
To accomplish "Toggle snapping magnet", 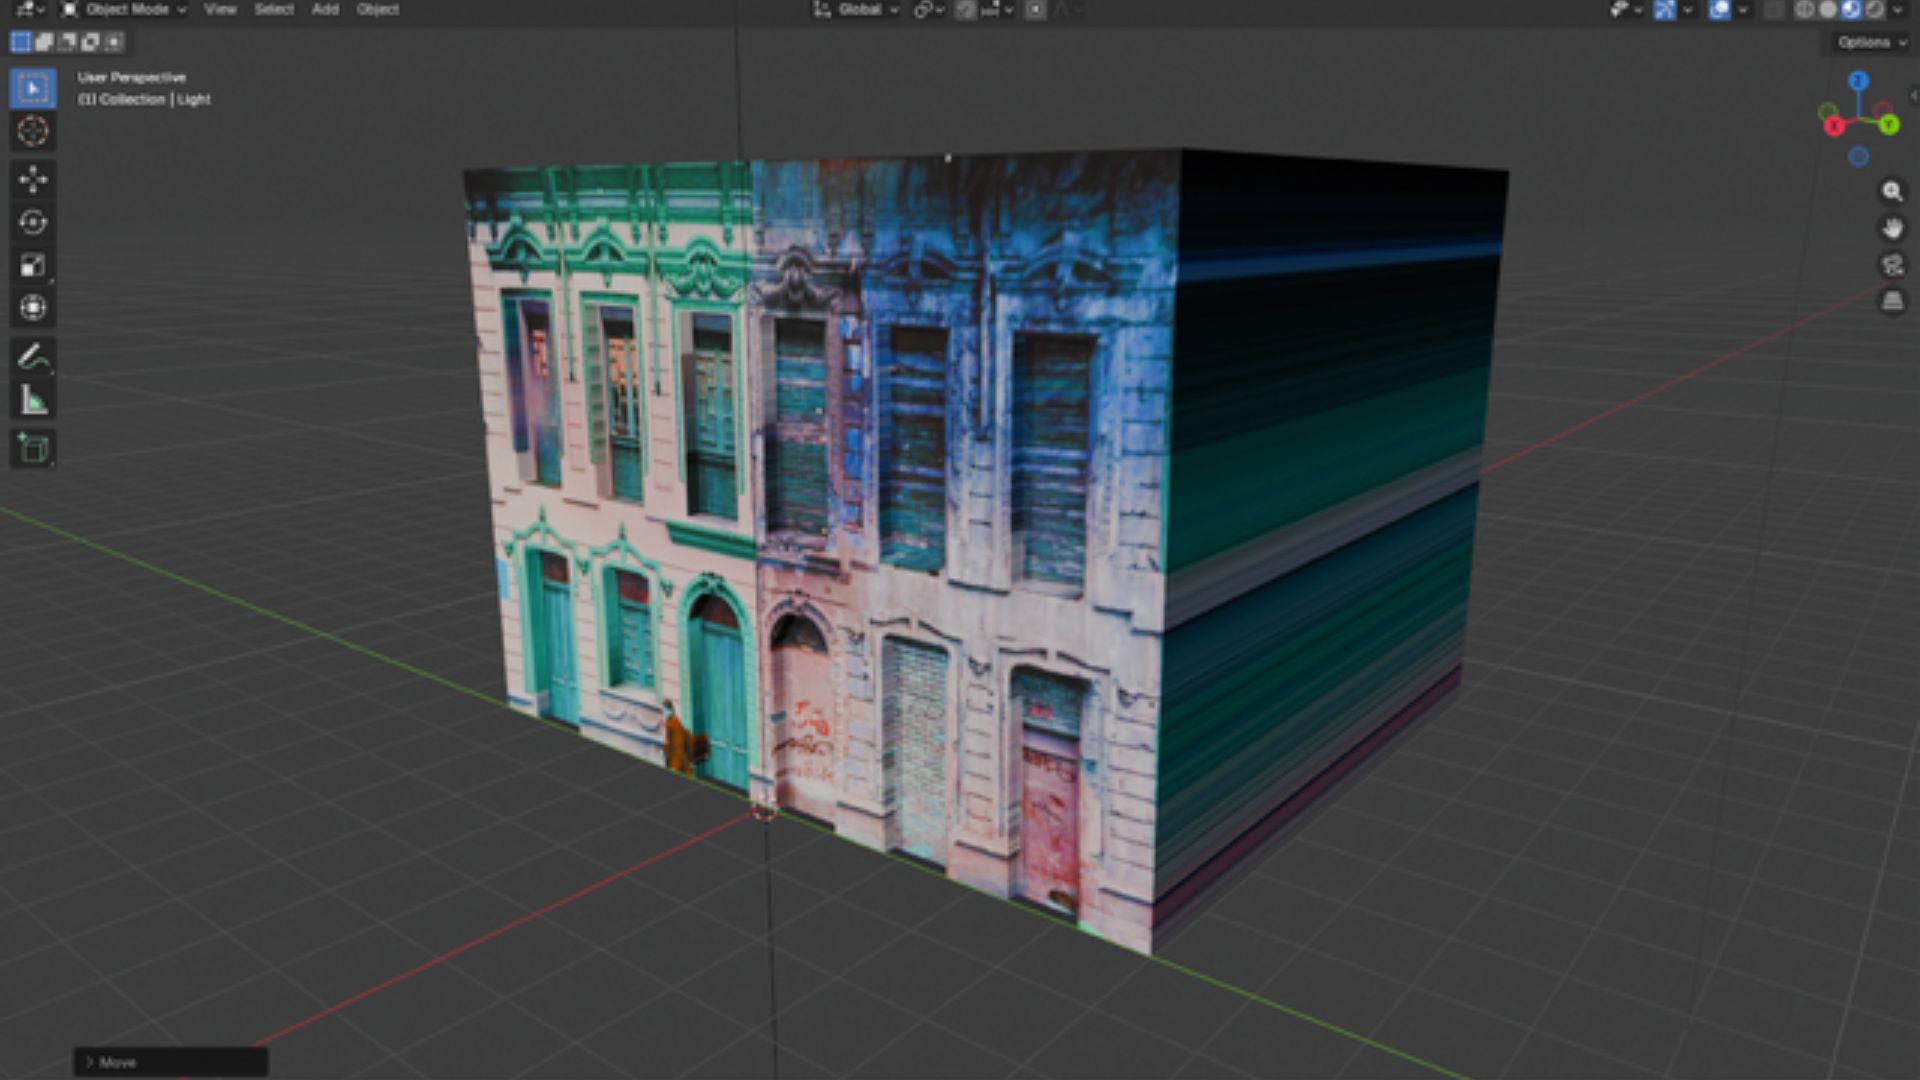I will (x=965, y=10).
